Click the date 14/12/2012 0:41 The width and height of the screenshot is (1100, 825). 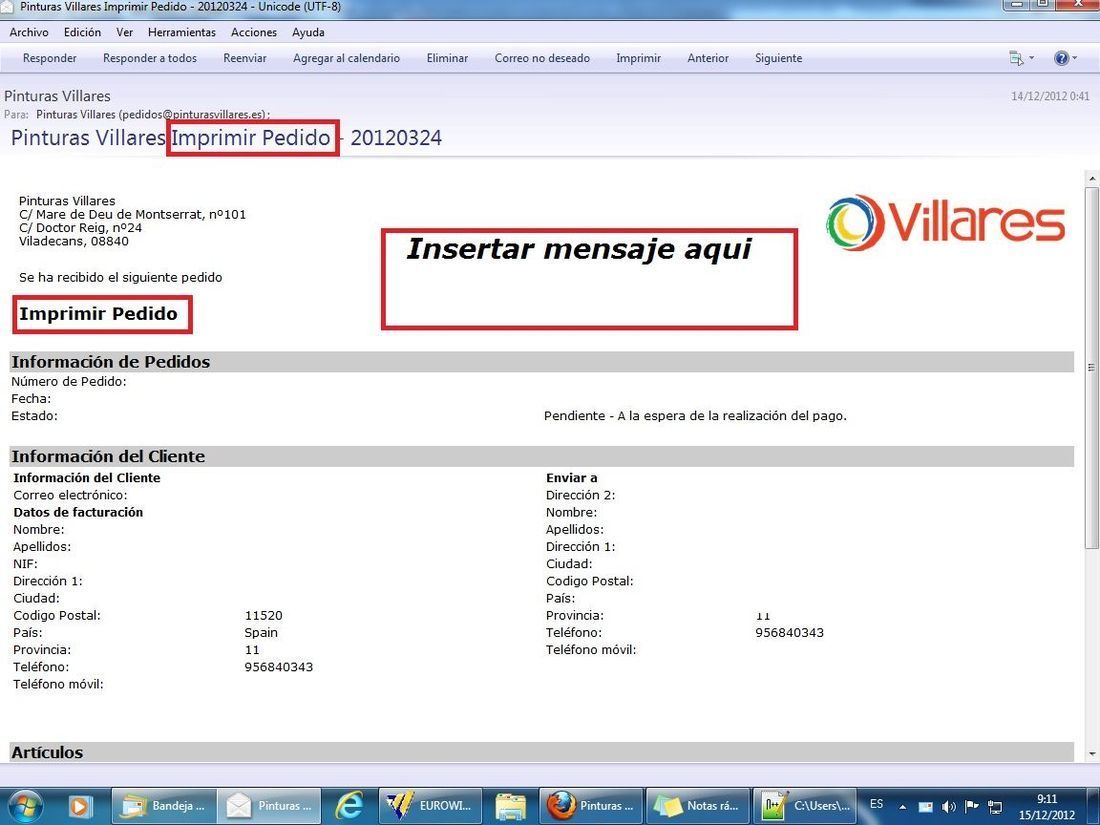[x=1049, y=96]
